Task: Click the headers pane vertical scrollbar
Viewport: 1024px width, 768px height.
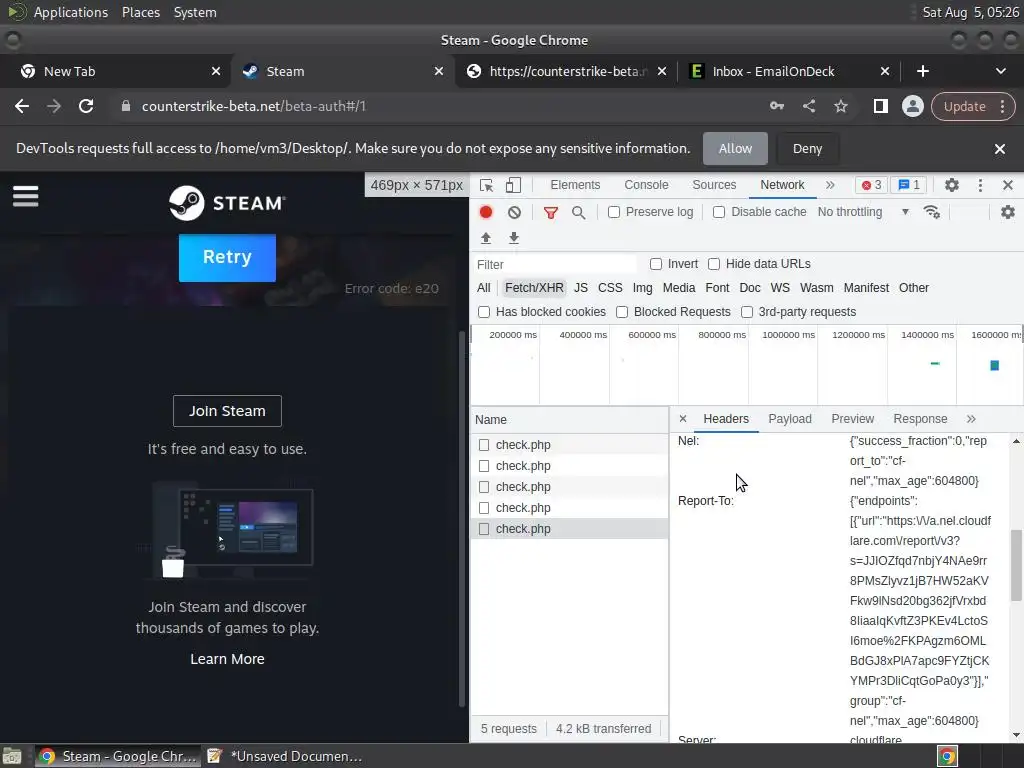Action: coord(1016,564)
